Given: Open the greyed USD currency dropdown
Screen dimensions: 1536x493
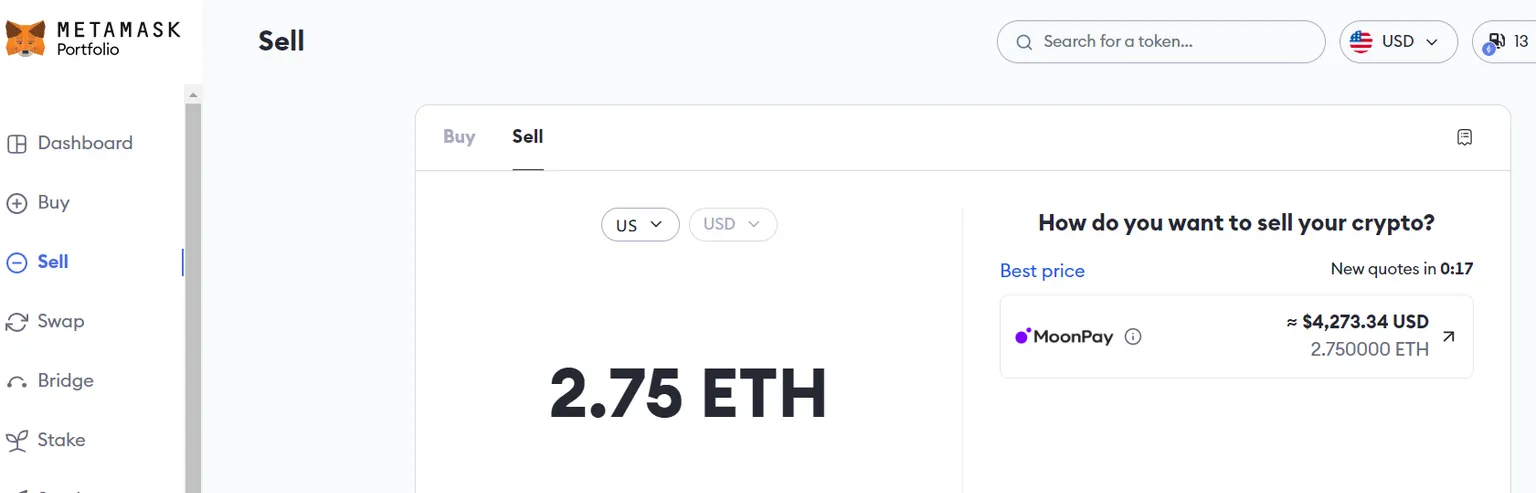Looking at the screenshot, I should point(733,225).
